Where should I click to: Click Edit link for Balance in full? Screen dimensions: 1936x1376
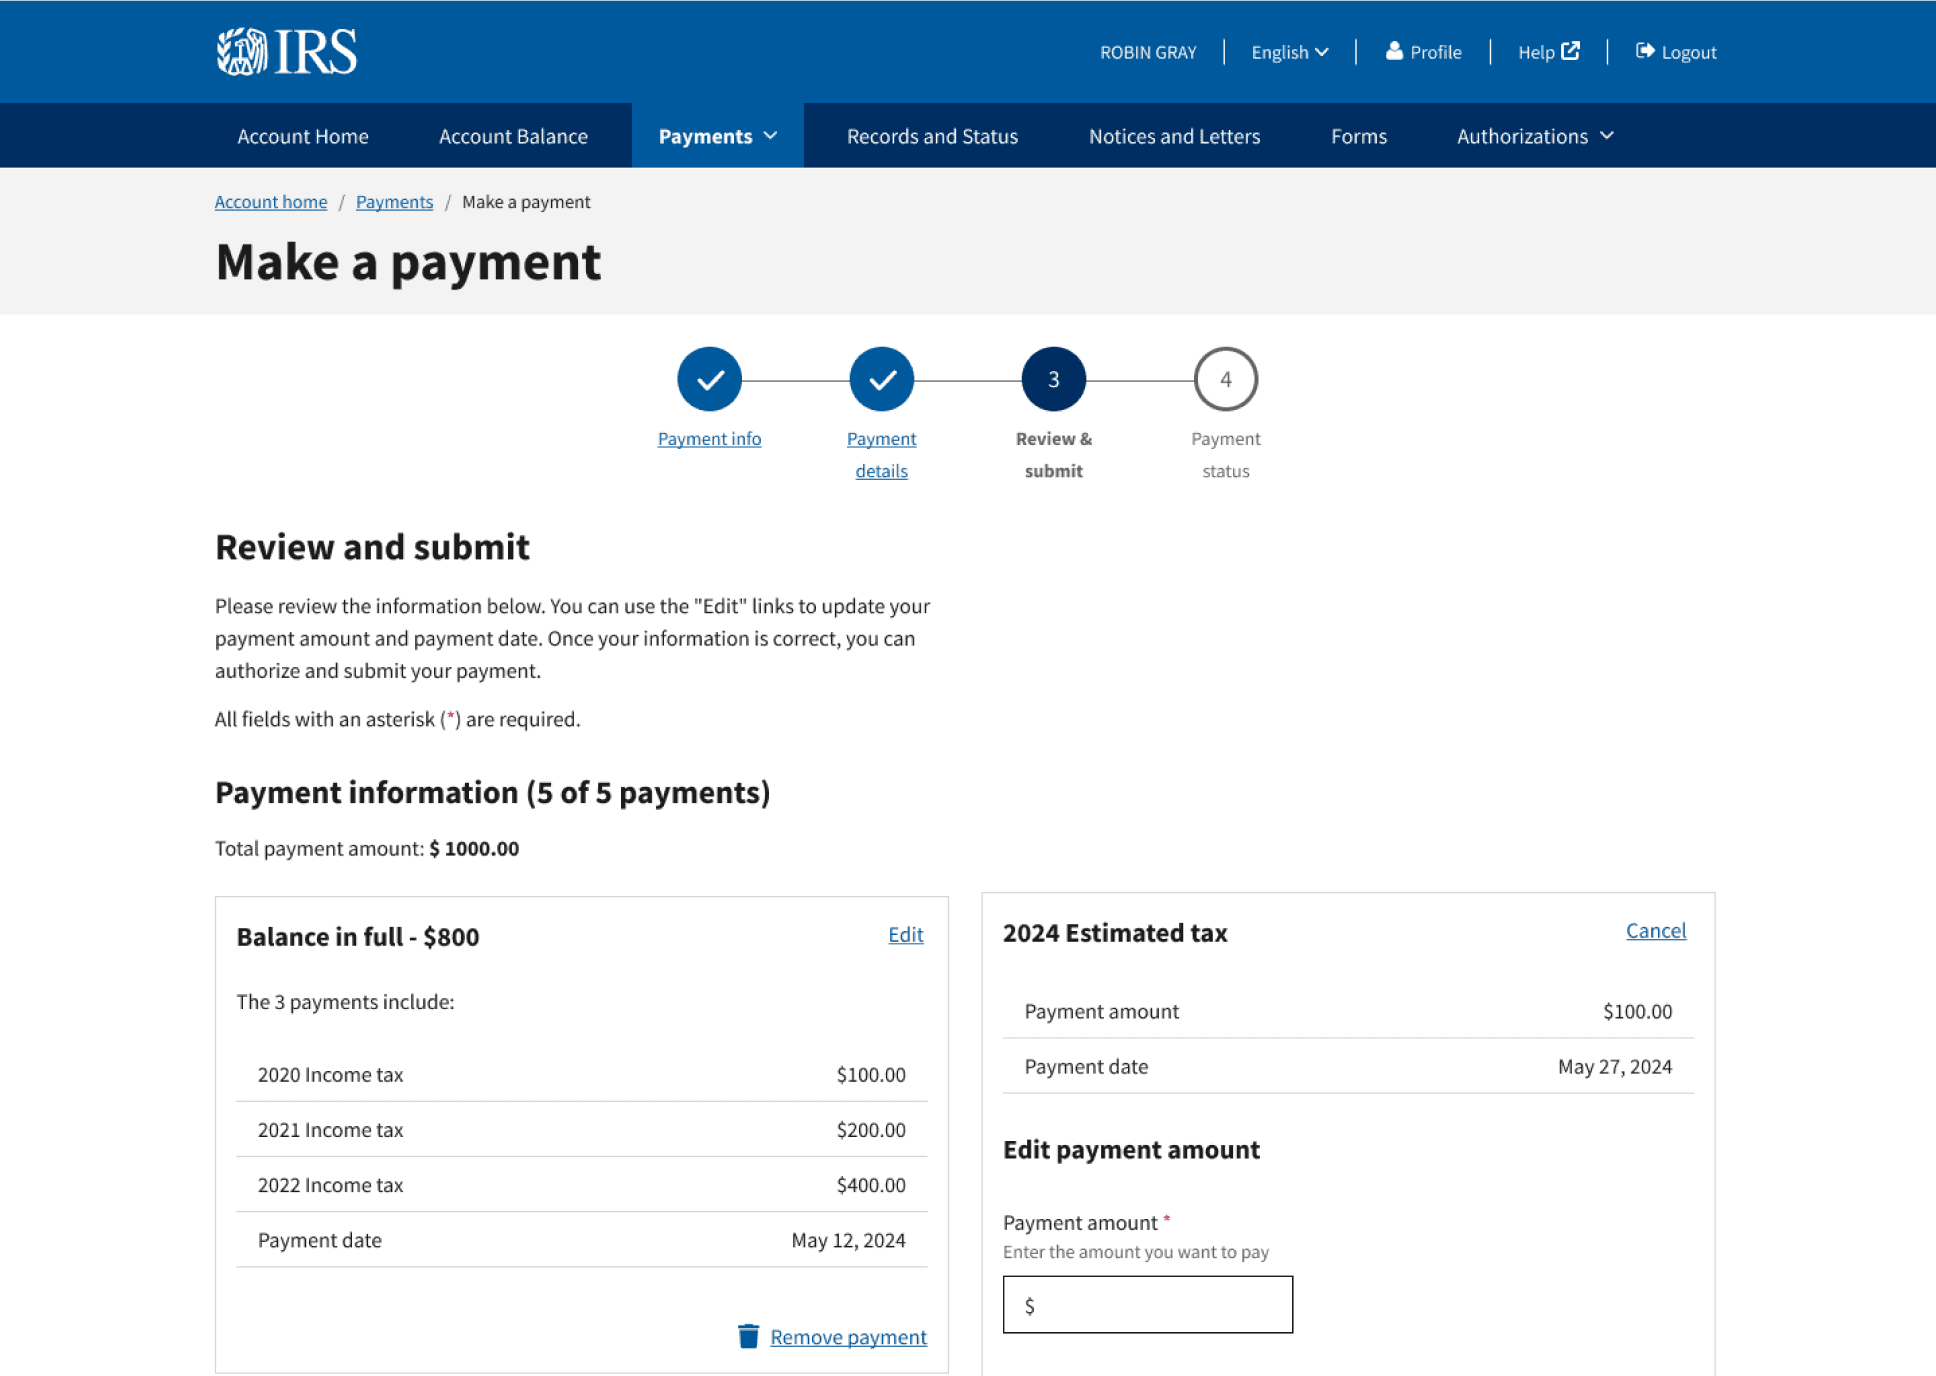click(905, 934)
